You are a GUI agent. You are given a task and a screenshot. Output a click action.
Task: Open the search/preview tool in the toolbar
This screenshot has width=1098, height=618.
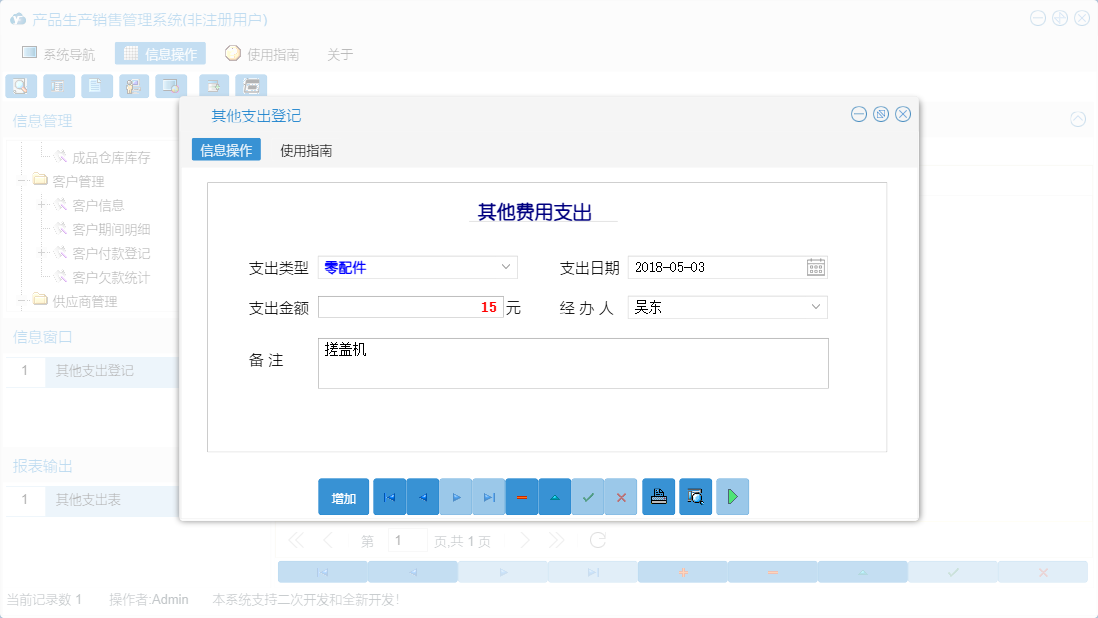21,86
